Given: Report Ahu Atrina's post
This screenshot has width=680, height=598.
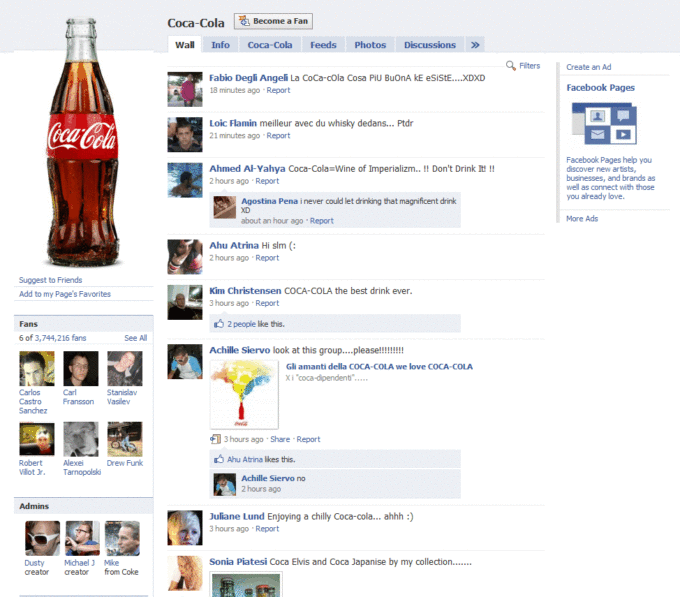Looking at the screenshot, I should (x=267, y=258).
